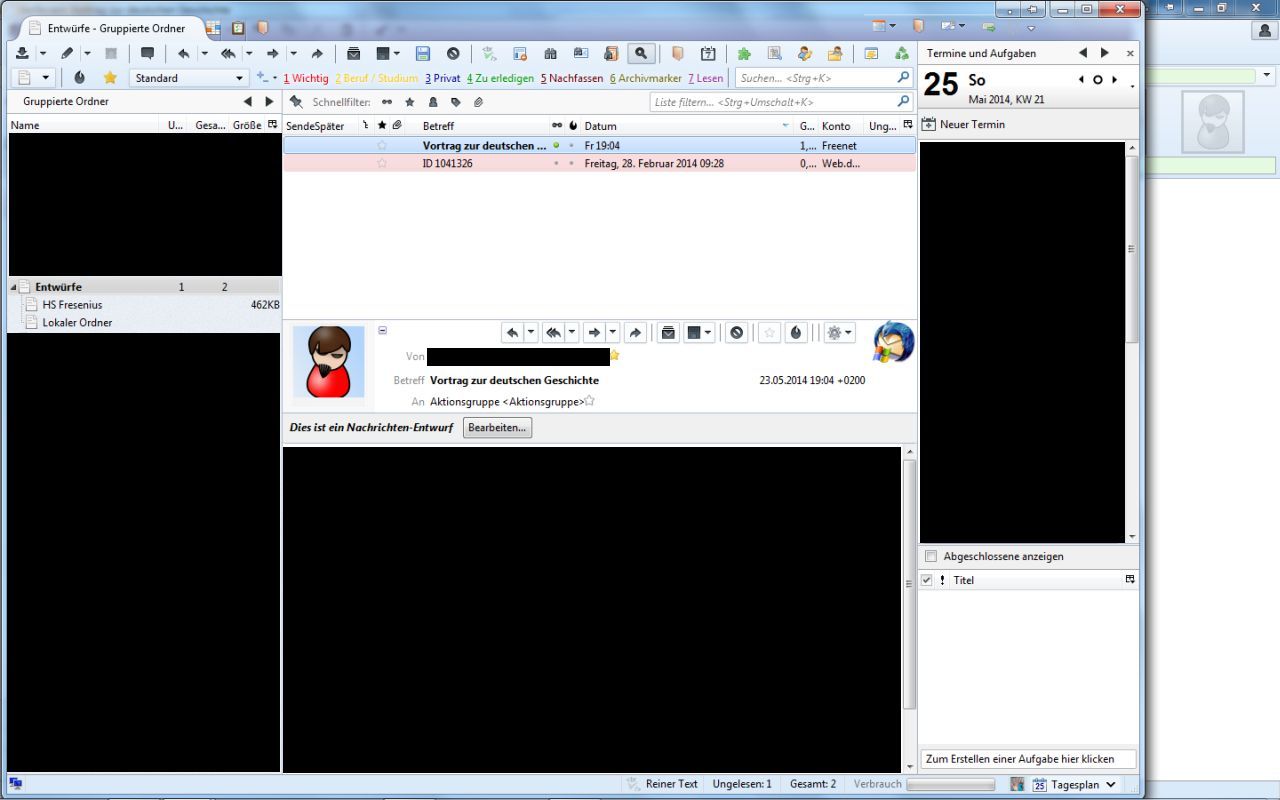Image resolution: width=1280 pixels, height=800 pixels.
Task: Click the 'Liste filtern...' filter field
Action: 772,102
